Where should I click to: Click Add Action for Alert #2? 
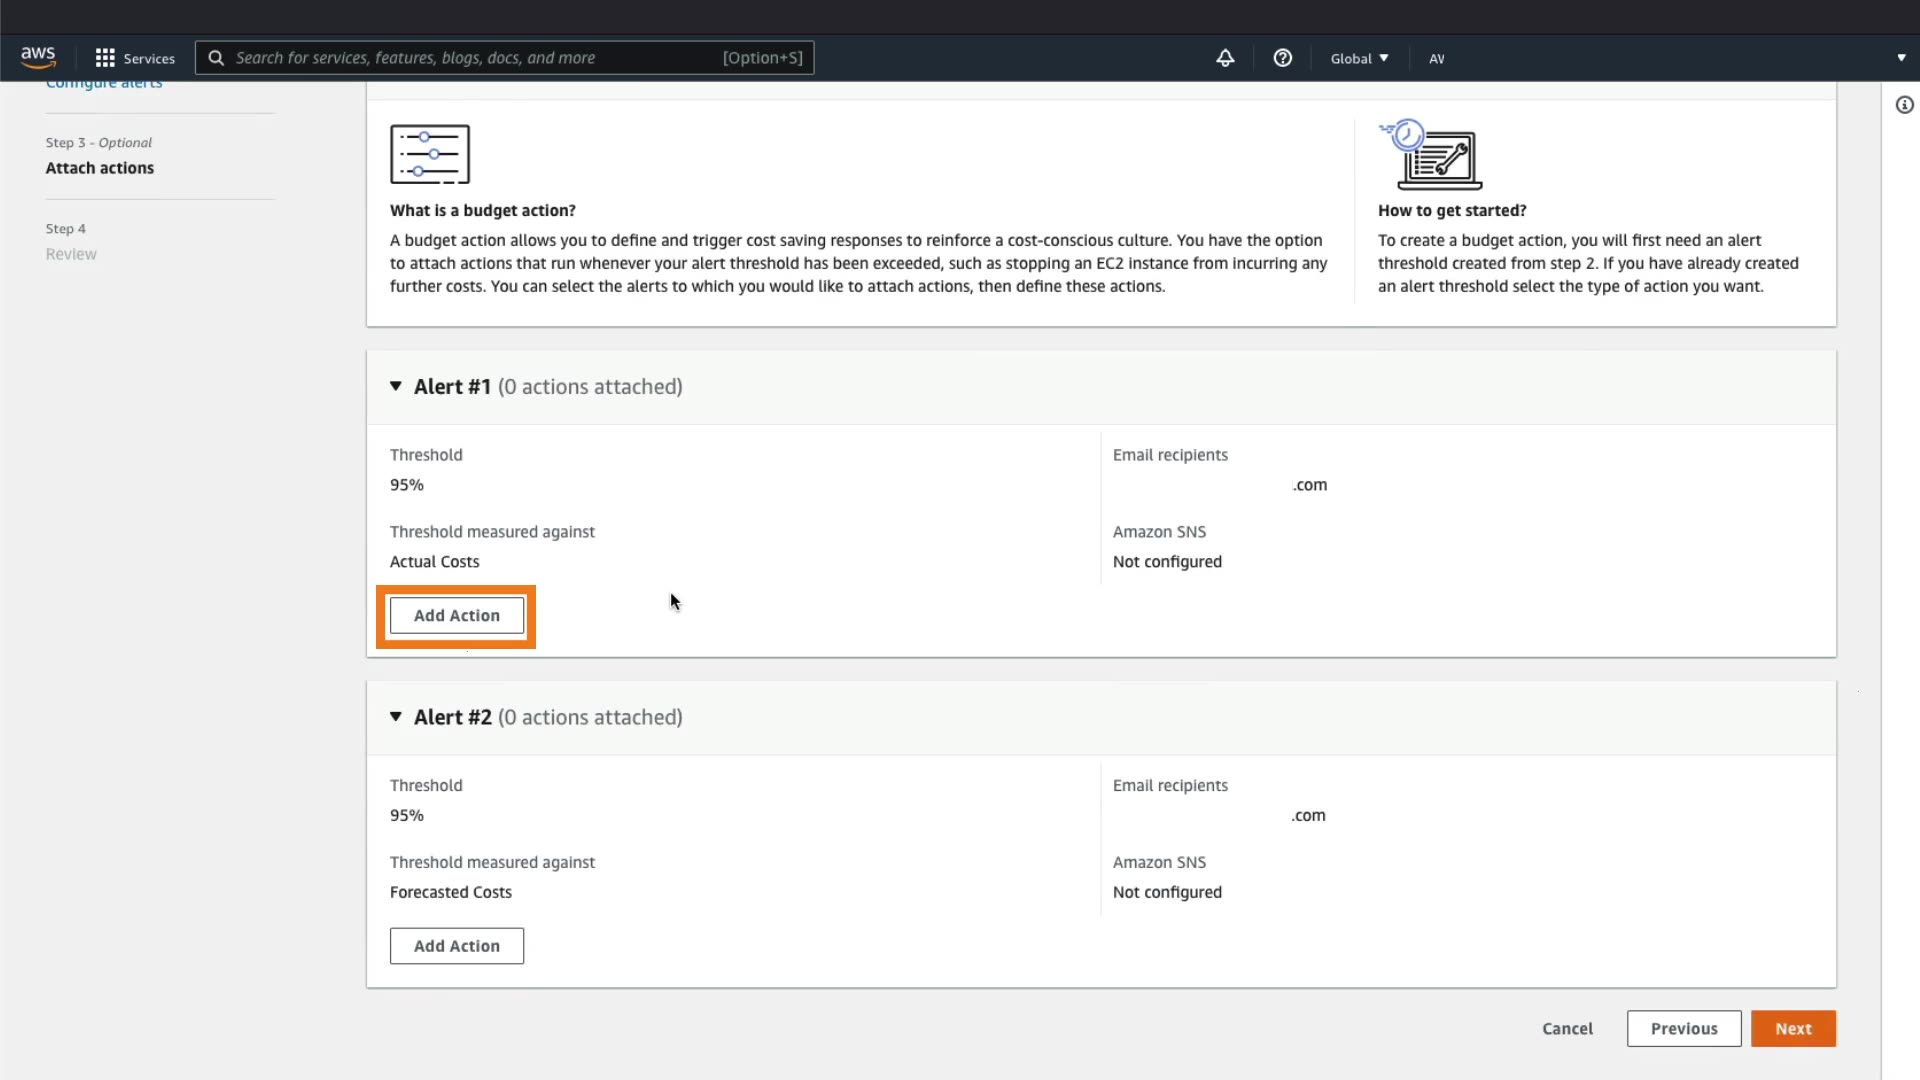(x=457, y=946)
